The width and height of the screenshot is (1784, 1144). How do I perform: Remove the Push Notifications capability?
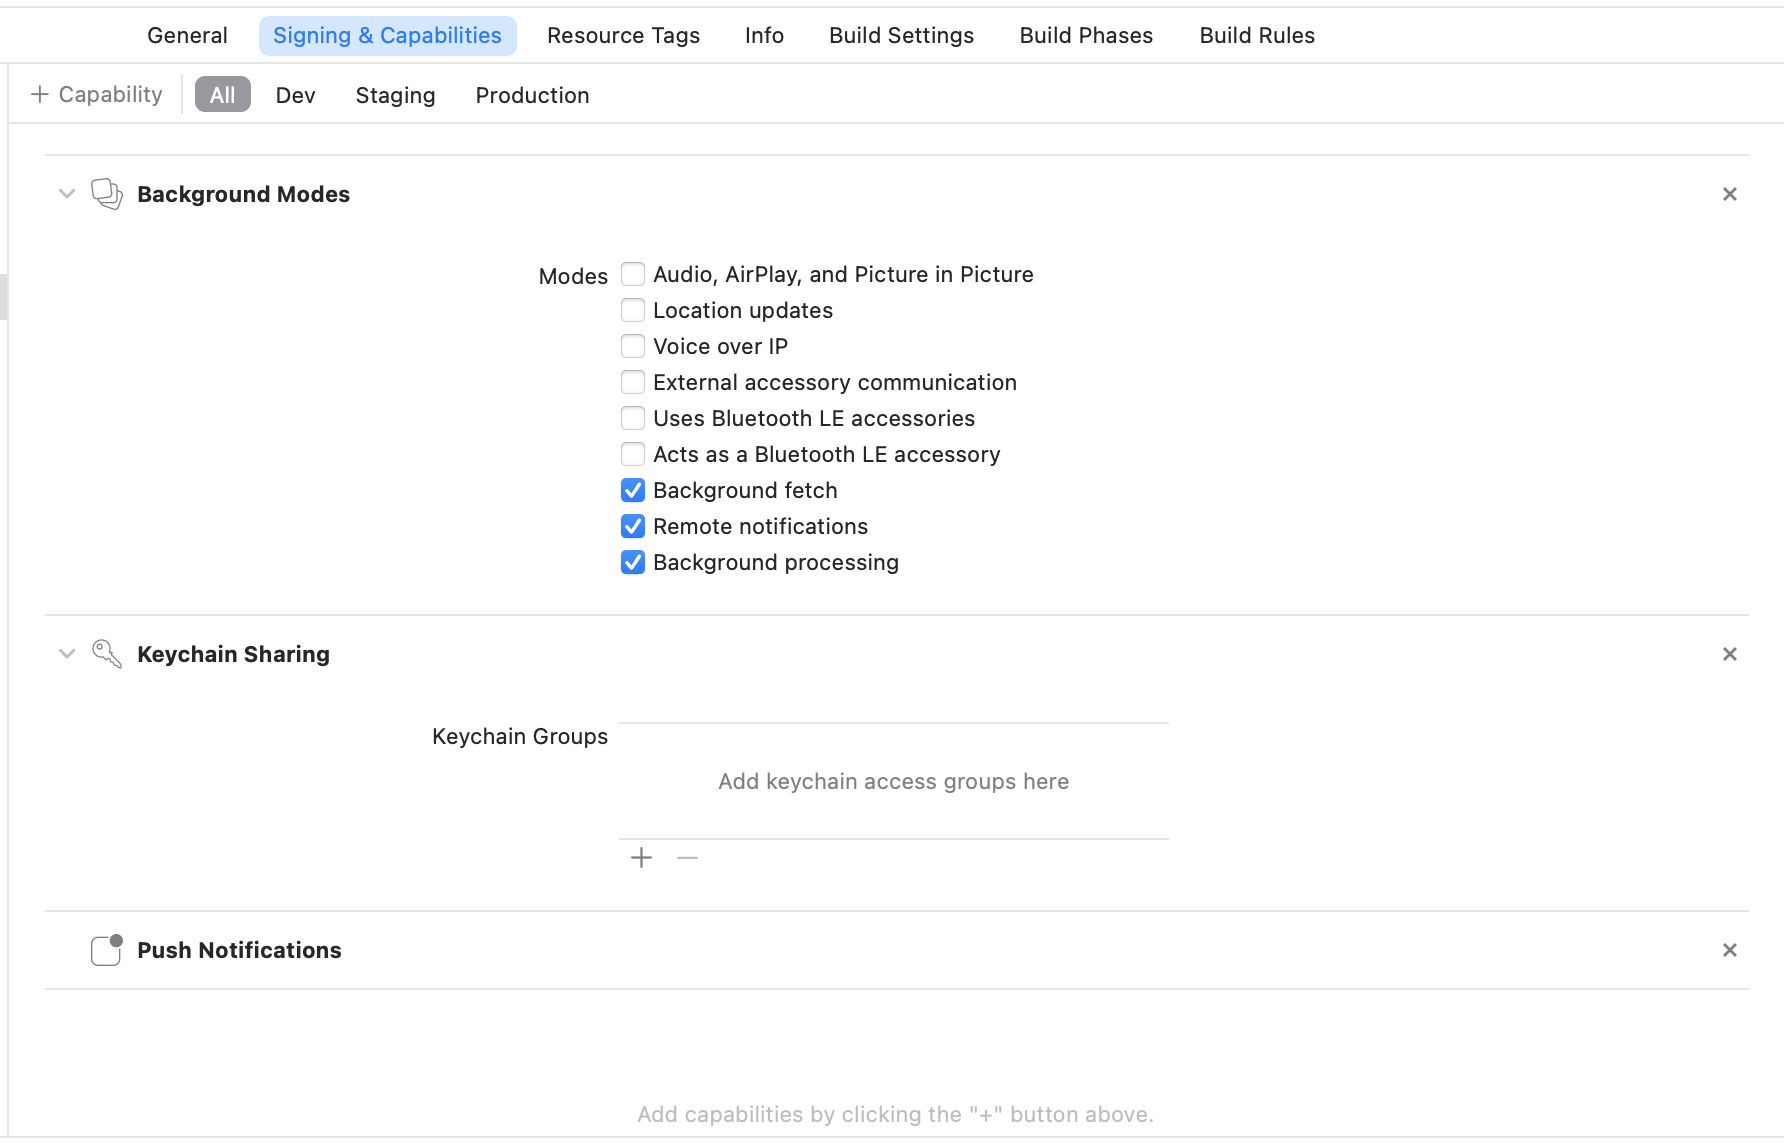pos(1730,950)
